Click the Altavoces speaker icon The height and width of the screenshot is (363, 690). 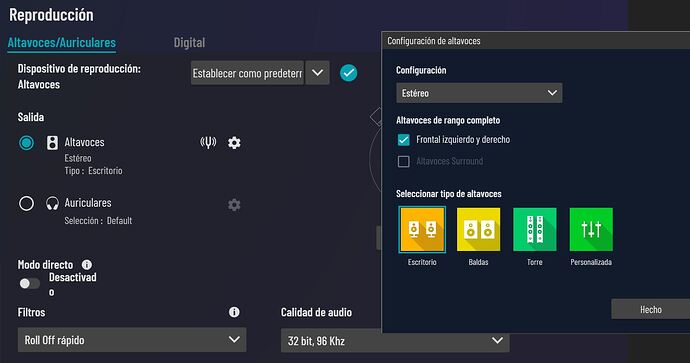tap(52, 143)
